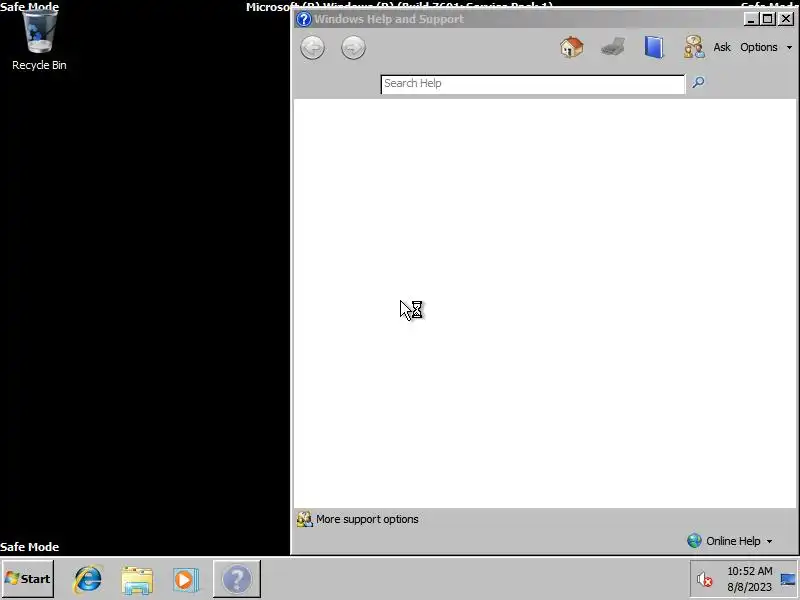Maximize the Help and Support window
This screenshot has width=800, height=600.
[x=767, y=19]
